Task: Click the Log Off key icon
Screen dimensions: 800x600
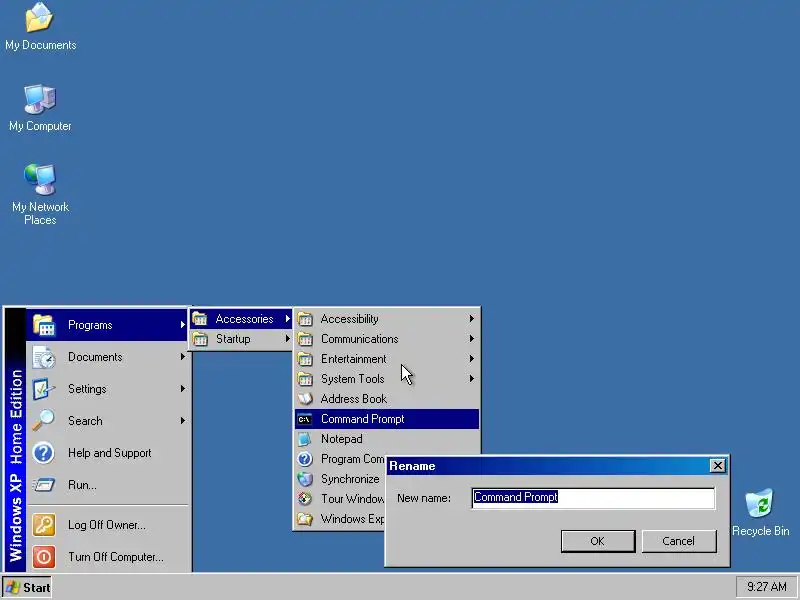Action: tap(44, 525)
